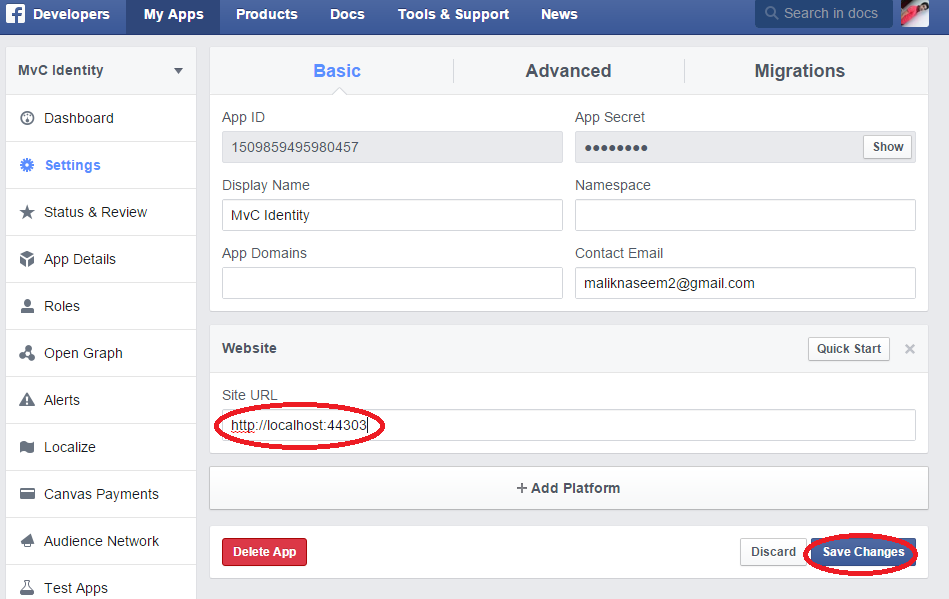Click the App ID field
This screenshot has height=599, width=949.
point(392,147)
